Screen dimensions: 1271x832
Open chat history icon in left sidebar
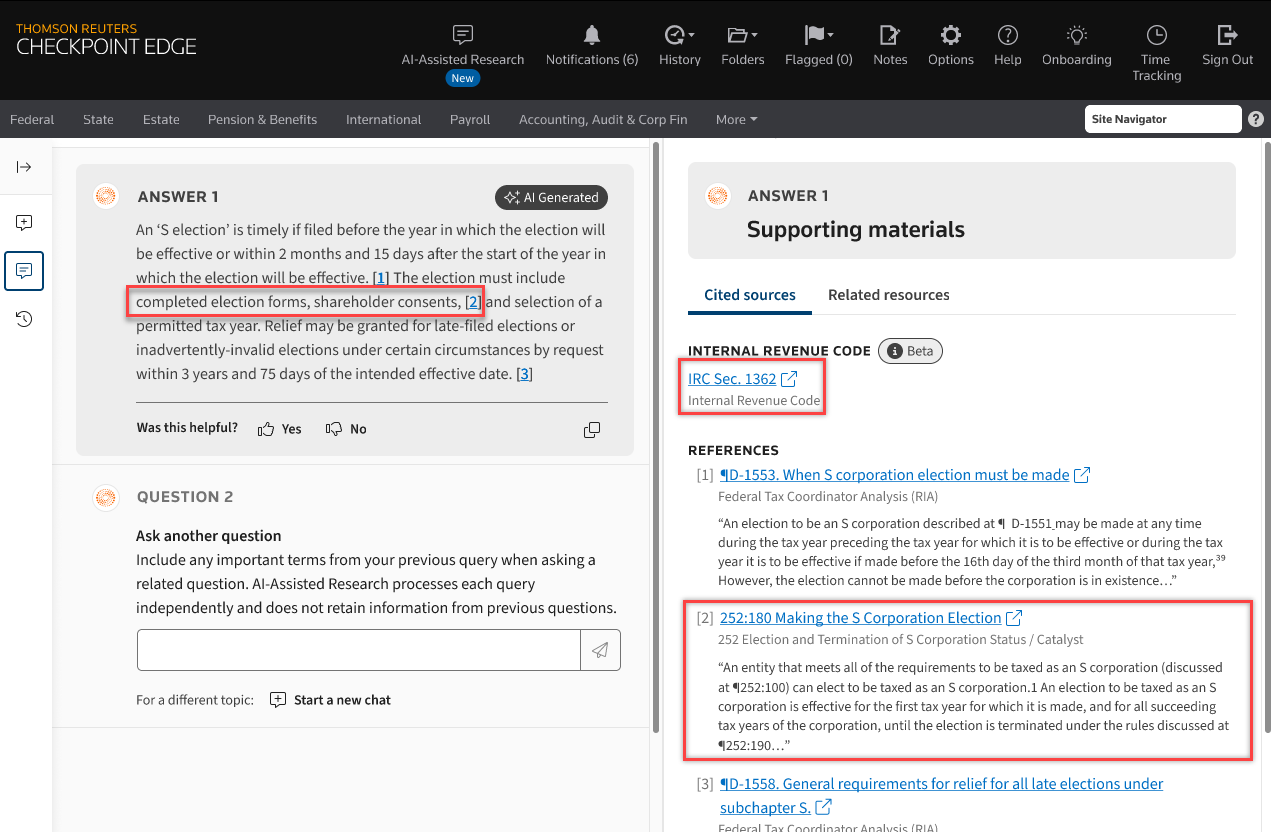[24, 319]
